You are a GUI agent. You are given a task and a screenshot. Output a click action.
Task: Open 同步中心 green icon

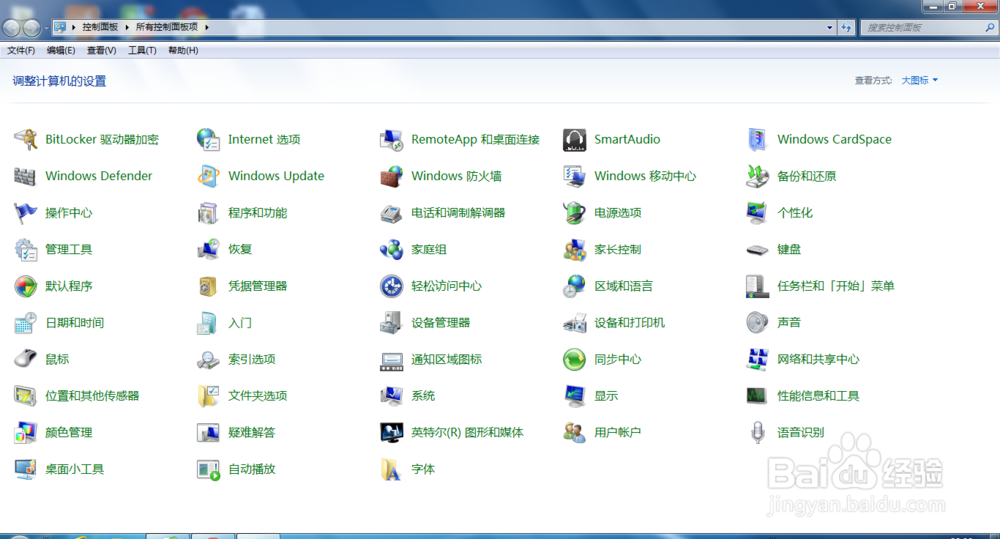[574, 359]
